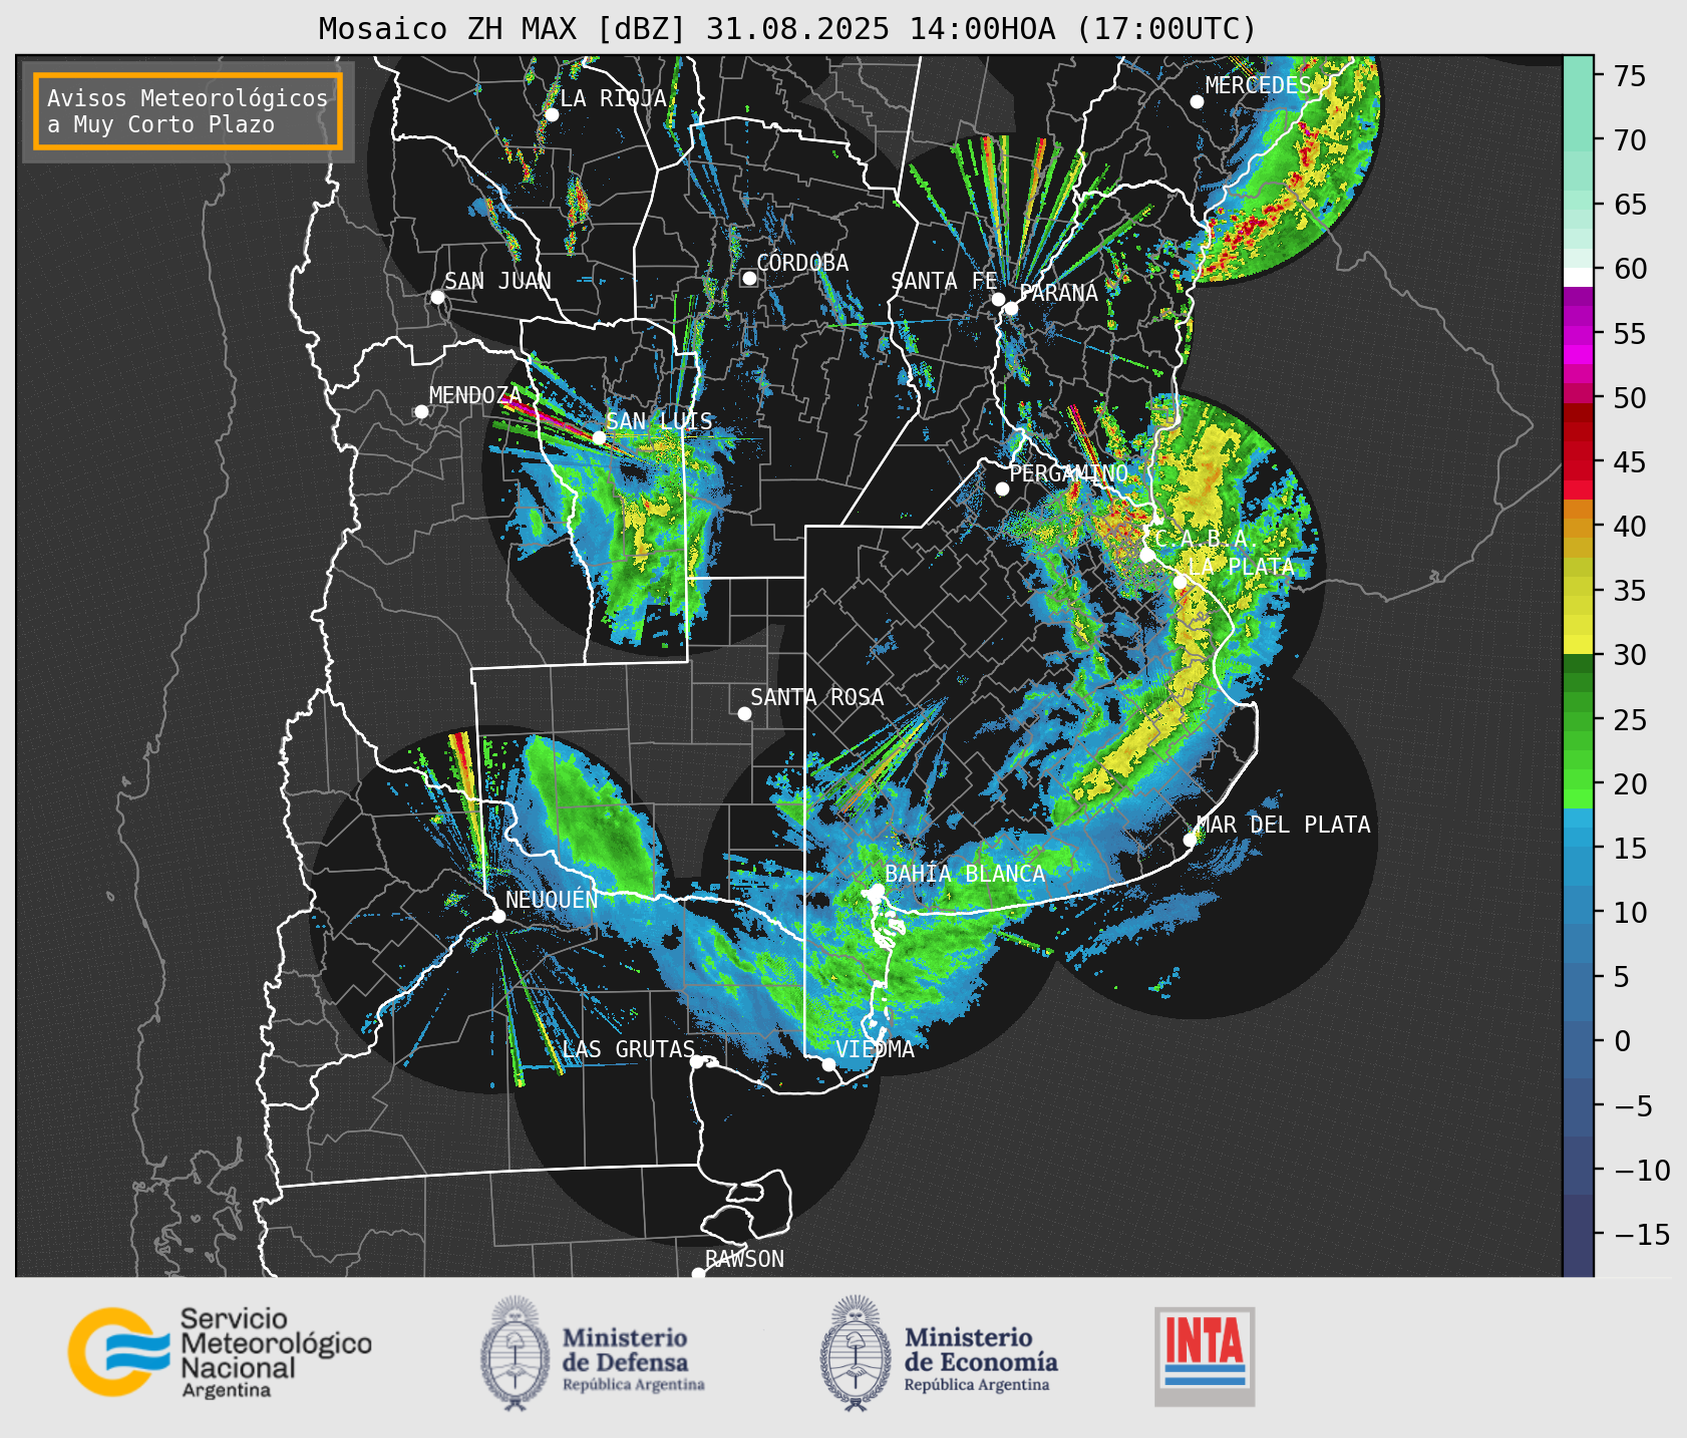1687x1438 pixels.
Task: Click the SAN JUAN city marker dot
Action: [x=437, y=297]
